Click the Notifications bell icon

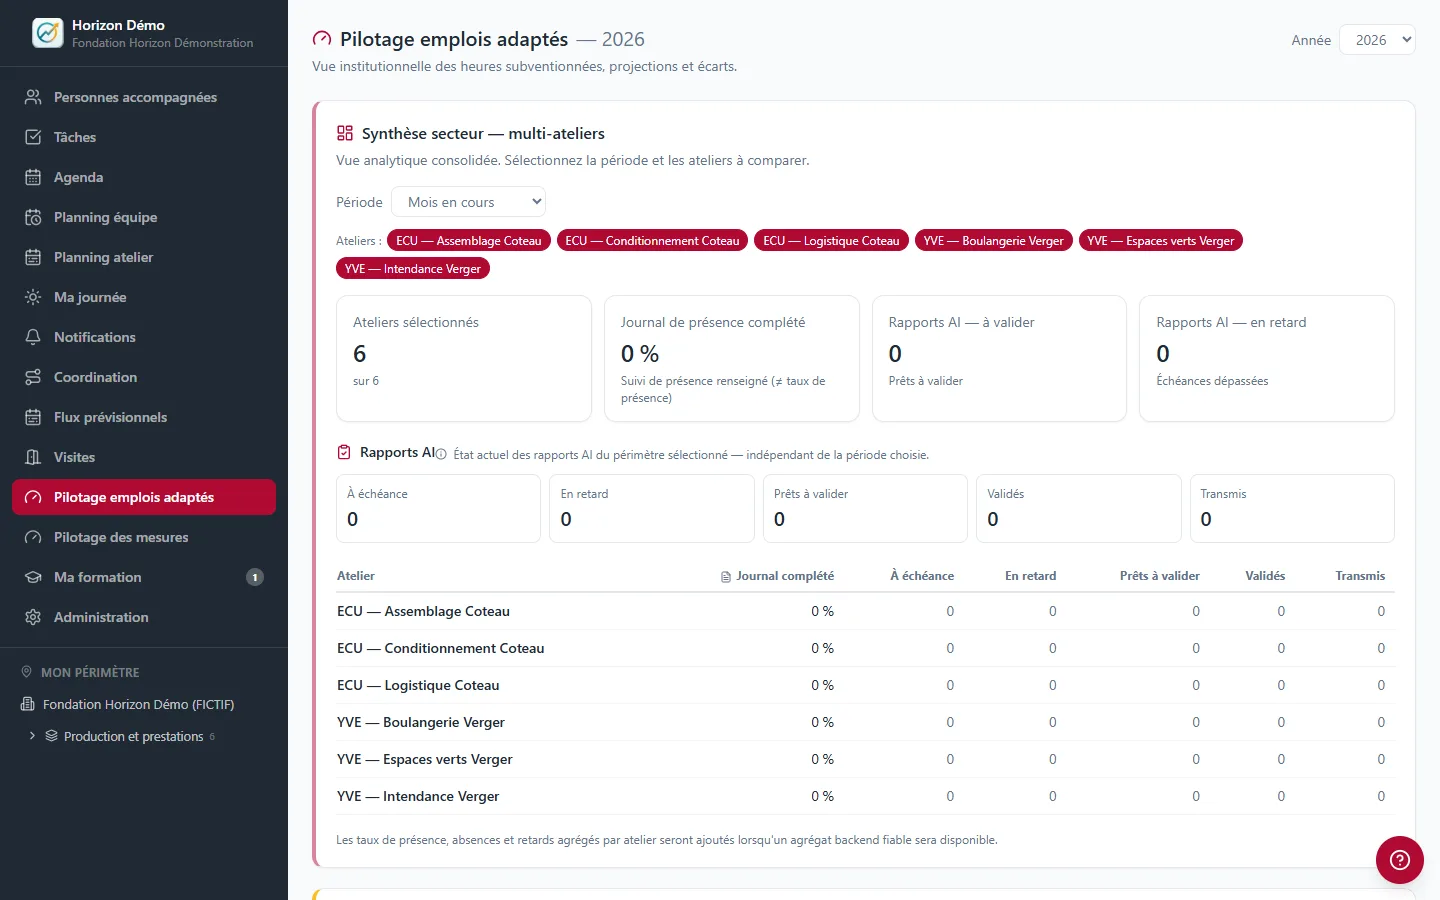pos(33,337)
